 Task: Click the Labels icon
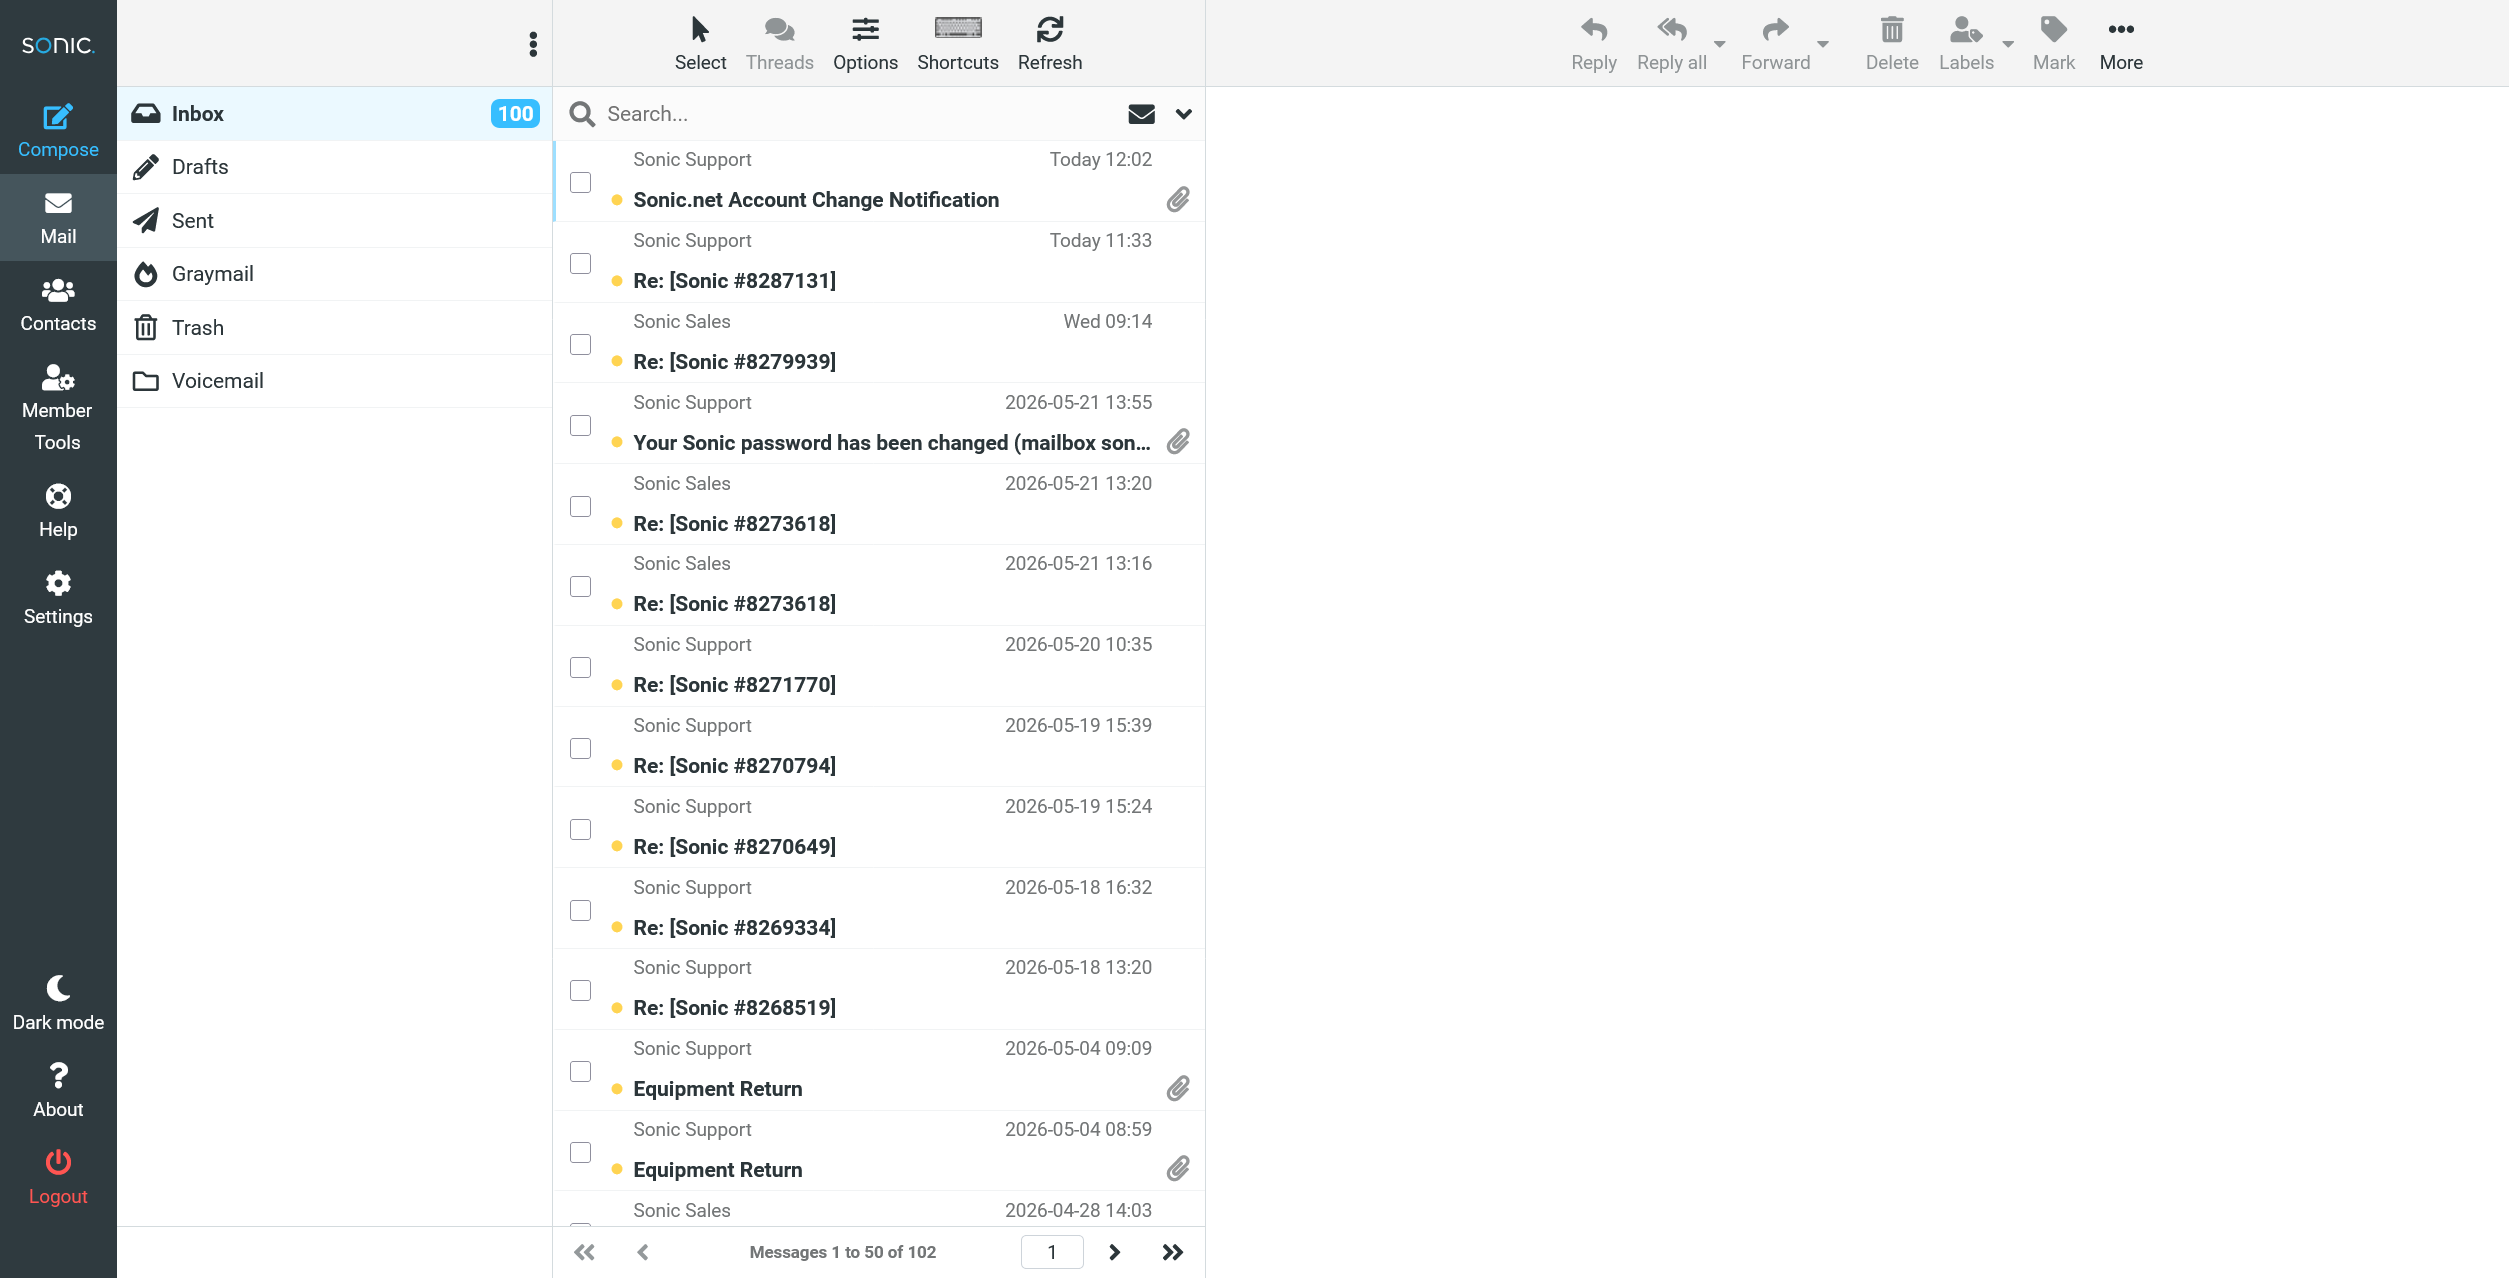(x=1966, y=44)
